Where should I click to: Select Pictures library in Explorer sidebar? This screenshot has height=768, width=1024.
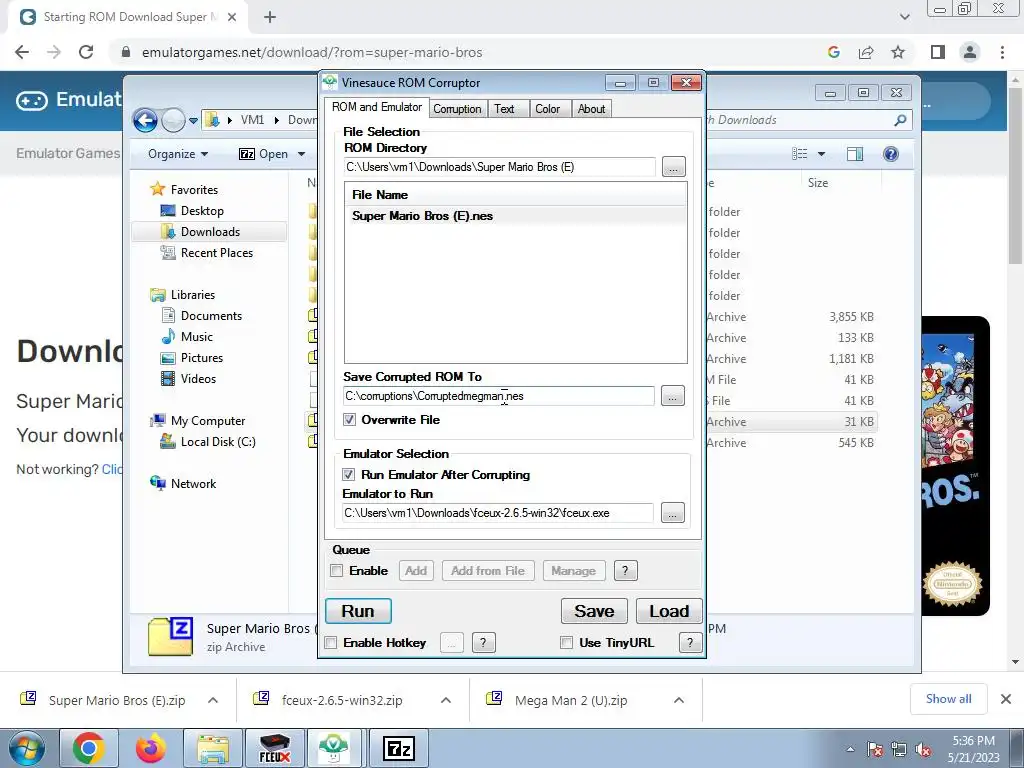click(x=202, y=358)
